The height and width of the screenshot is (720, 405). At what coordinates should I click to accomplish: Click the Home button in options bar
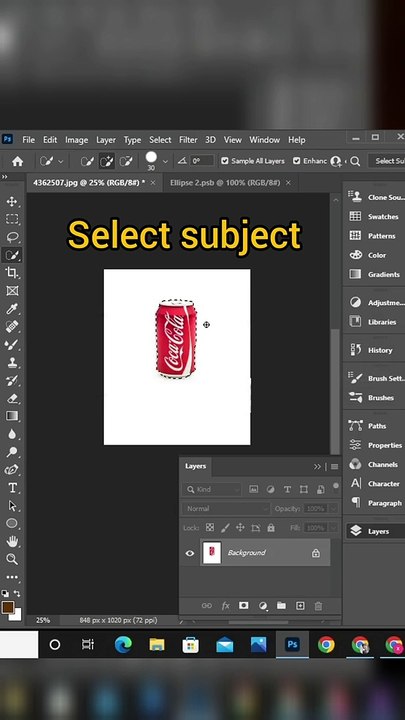click(x=17, y=161)
